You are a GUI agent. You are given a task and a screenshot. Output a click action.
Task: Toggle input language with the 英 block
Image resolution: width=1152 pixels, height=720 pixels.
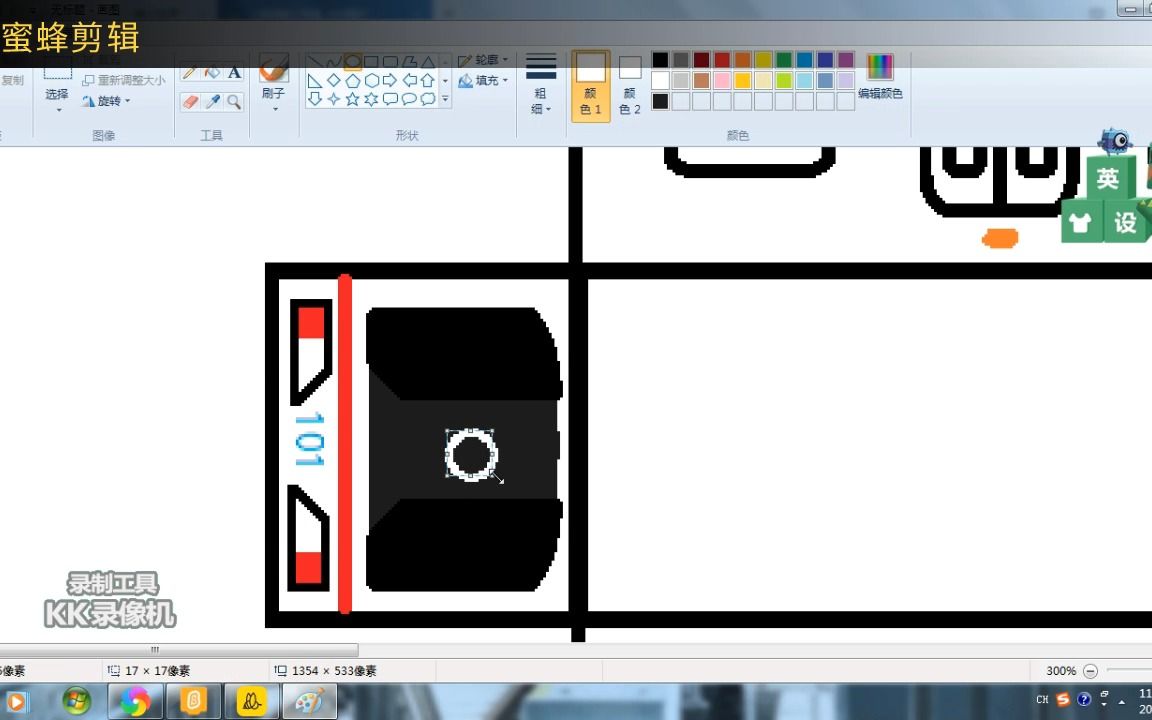pyautogui.click(x=1107, y=179)
